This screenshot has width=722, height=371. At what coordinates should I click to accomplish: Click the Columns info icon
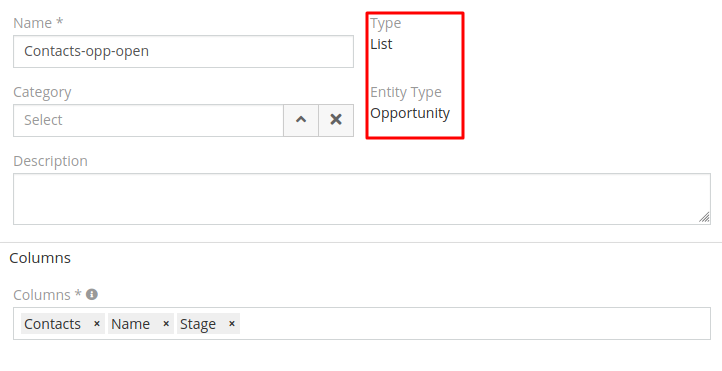coord(92,294)
